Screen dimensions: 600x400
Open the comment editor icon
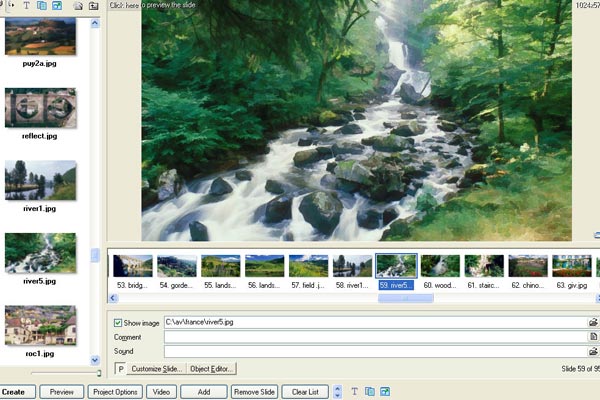pos(593,338)
